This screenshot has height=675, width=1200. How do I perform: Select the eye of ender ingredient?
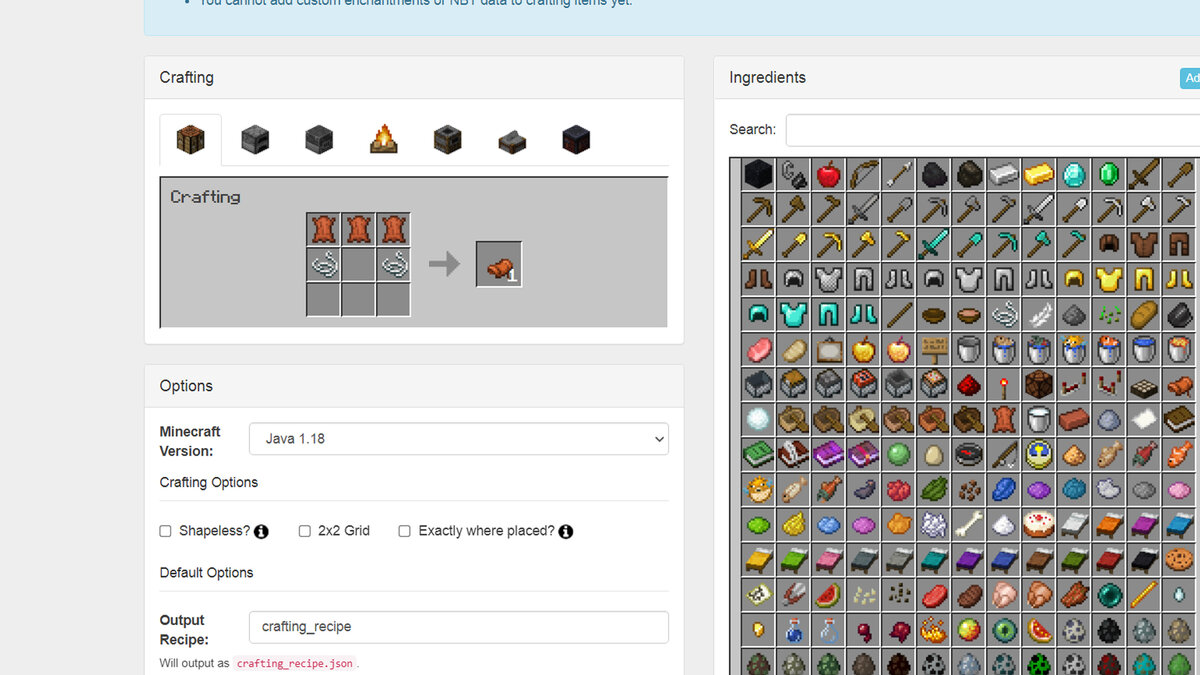pos(1004,628)
